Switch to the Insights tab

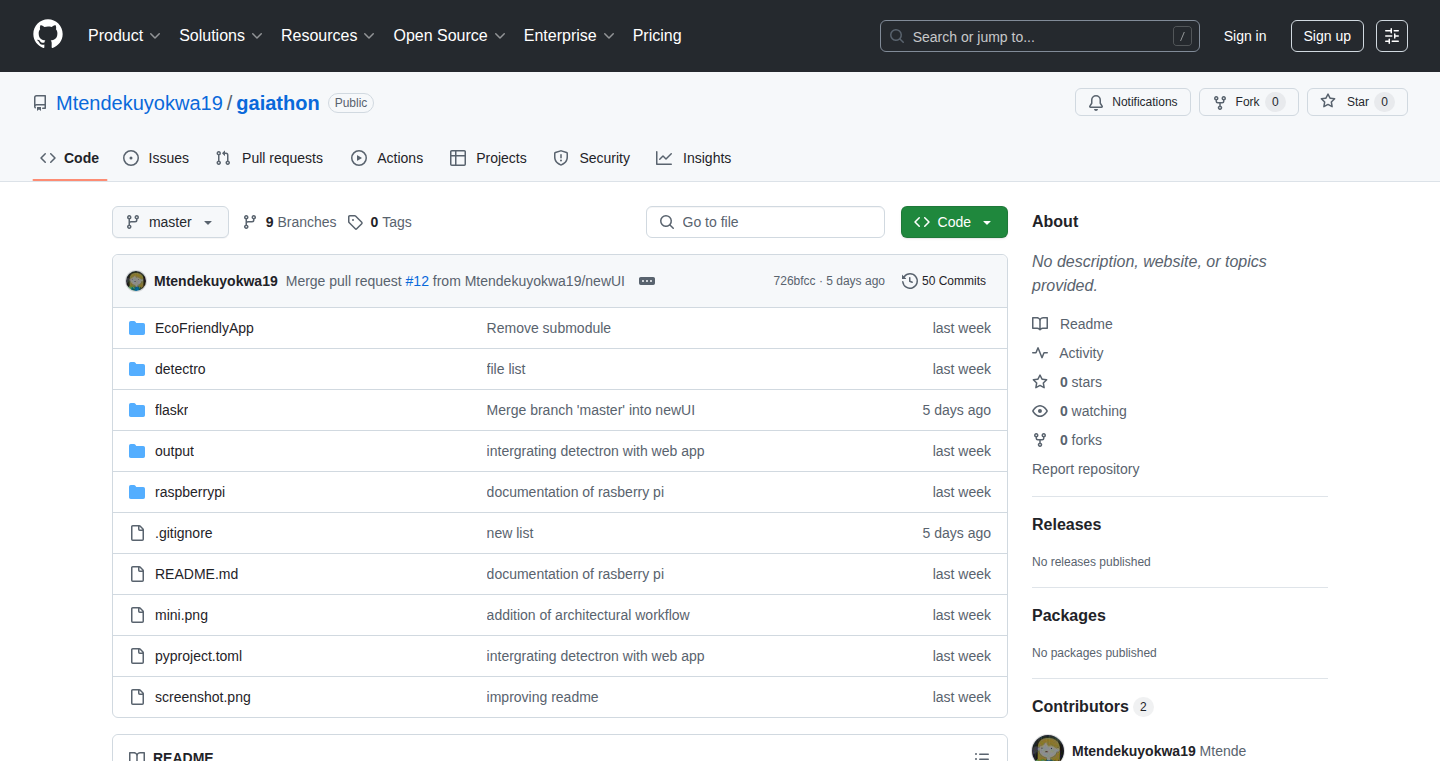click(693, 158)
